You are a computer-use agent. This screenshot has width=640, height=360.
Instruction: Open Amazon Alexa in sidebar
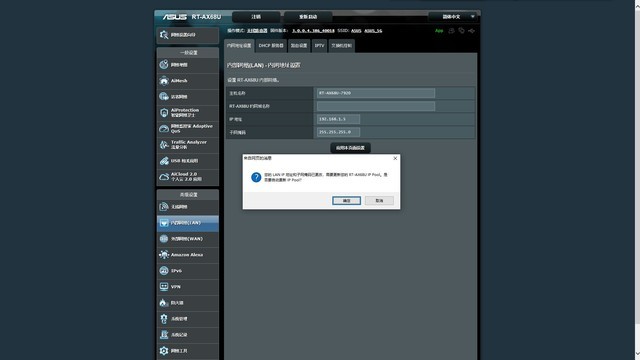tap(187, 255)
